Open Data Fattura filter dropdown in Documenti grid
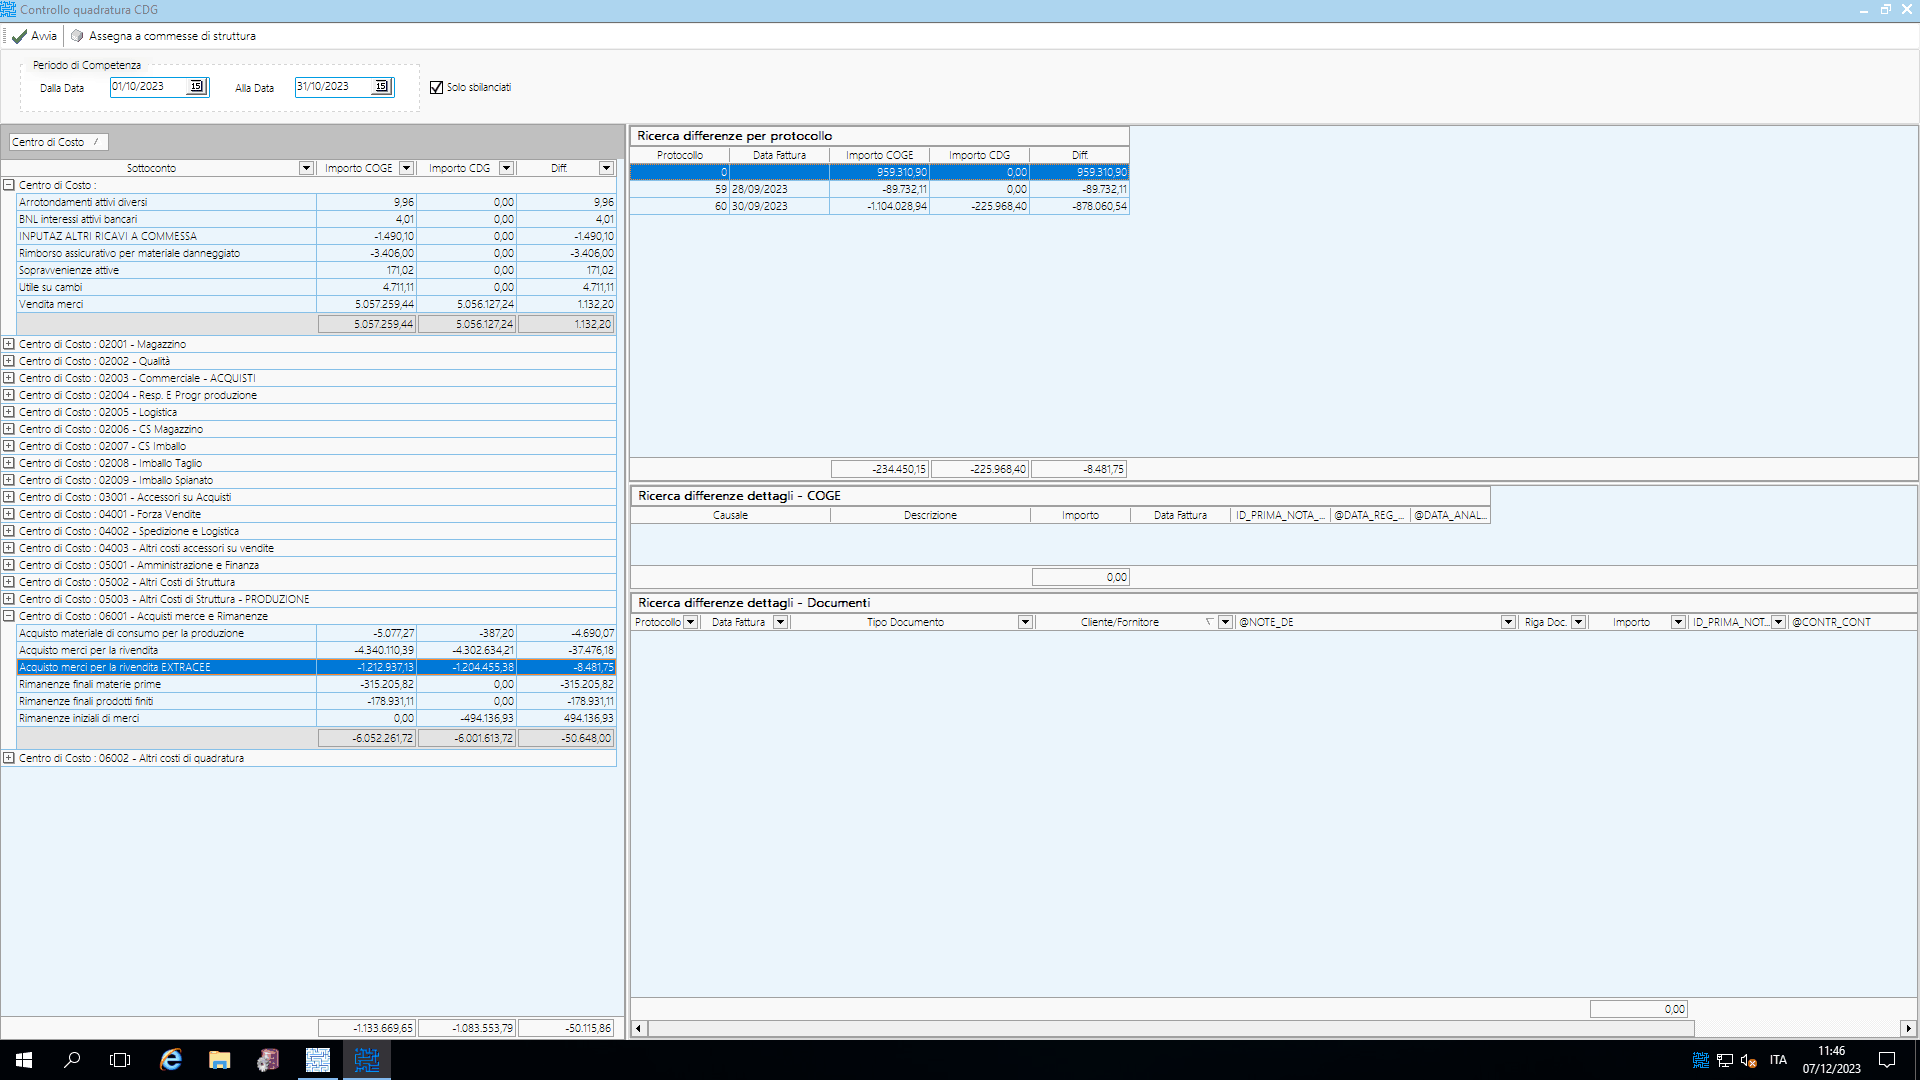This screenshot has height=1080, width=1920. click(x=780, y=622)
